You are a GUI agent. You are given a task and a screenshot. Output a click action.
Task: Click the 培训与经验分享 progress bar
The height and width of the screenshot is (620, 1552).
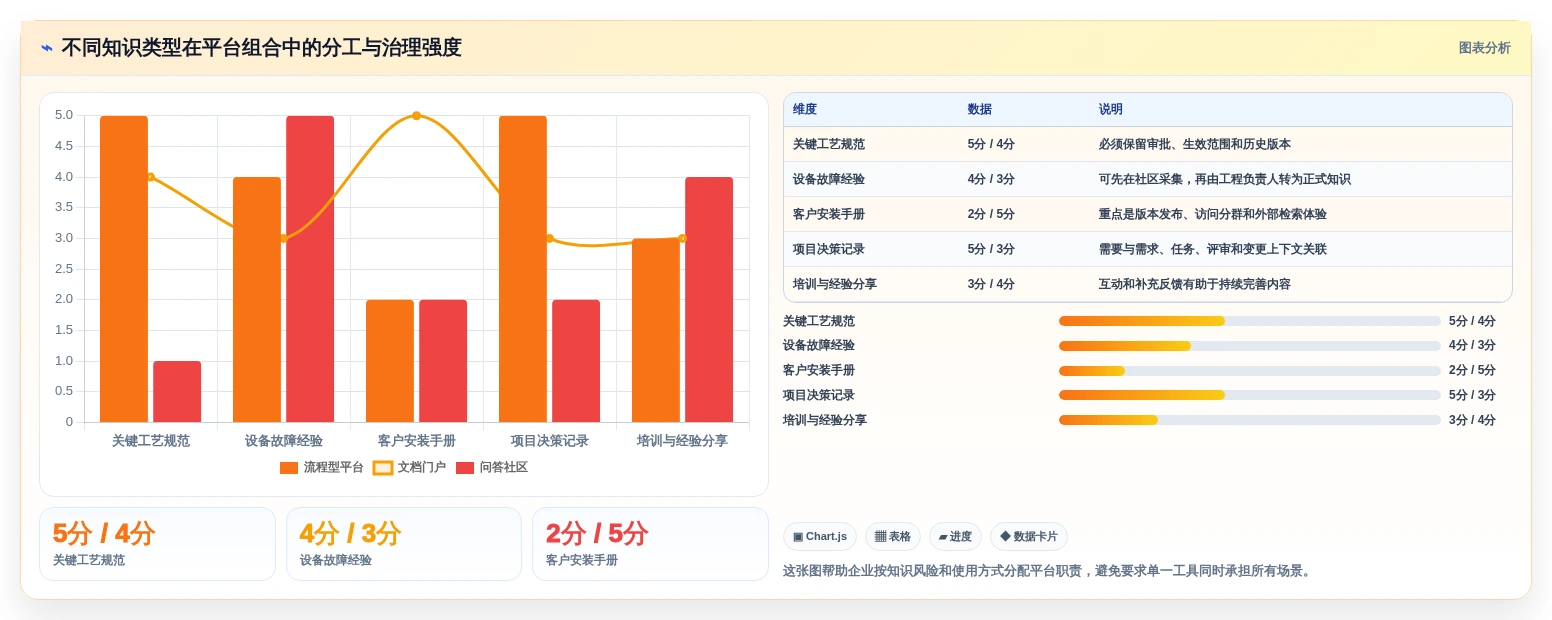click(x=1250, y=420)
